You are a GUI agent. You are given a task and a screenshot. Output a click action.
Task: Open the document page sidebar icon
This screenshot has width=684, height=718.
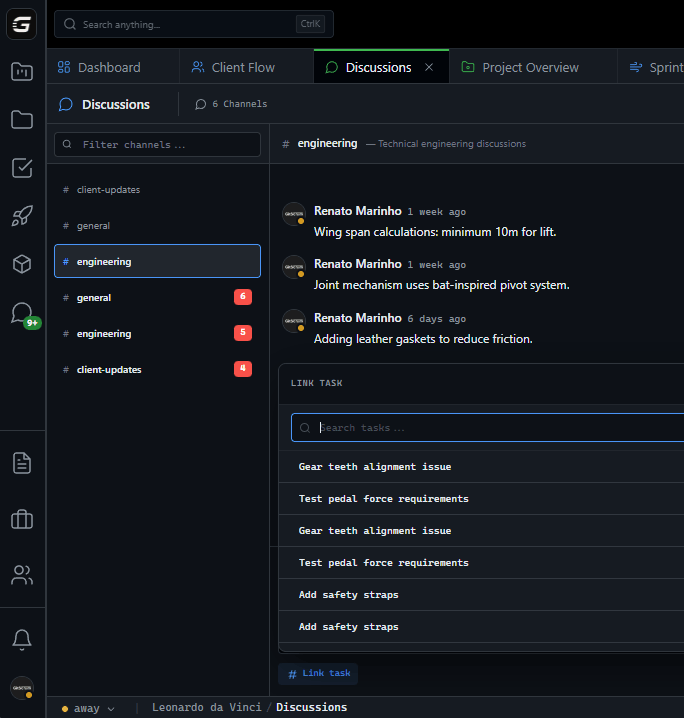point(22,463)
